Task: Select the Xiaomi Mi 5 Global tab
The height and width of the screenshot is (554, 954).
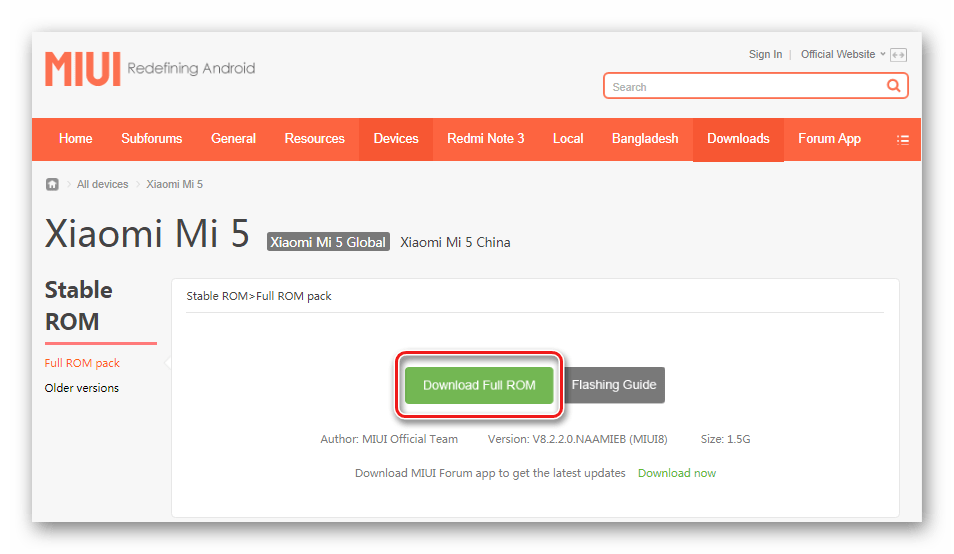Action: tap(328, 242)
